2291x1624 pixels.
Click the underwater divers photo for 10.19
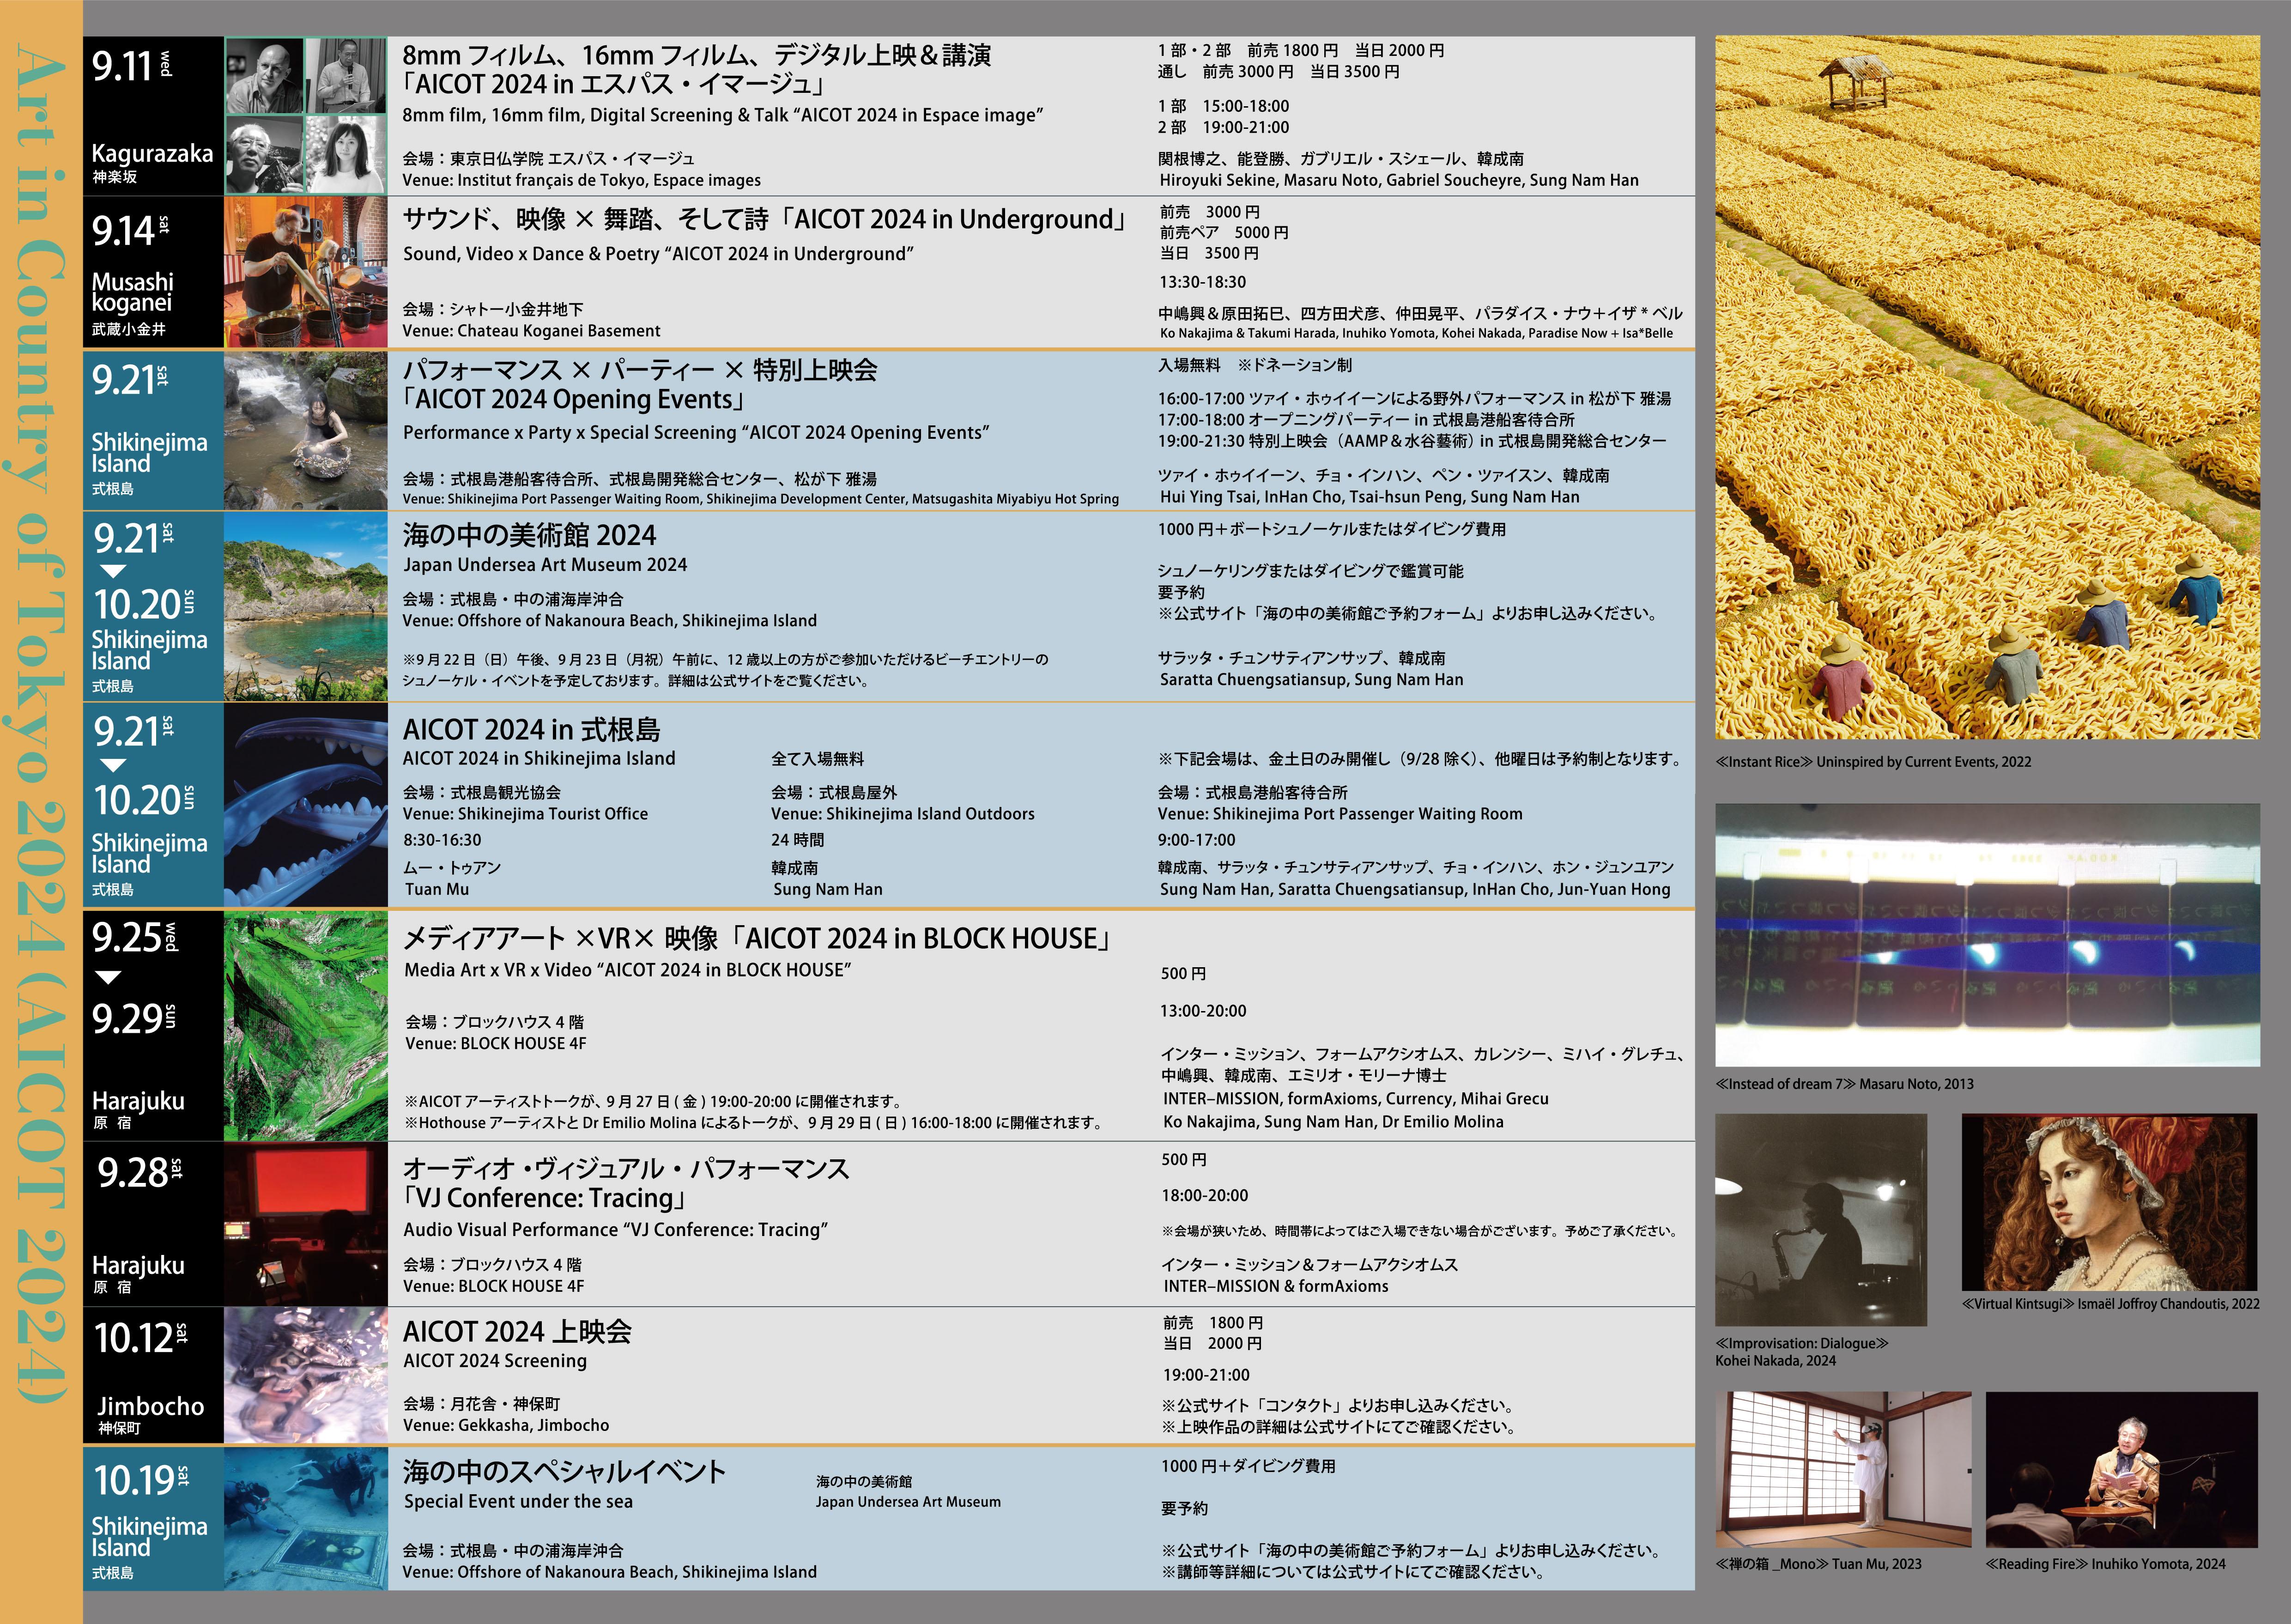[305, 1518]
